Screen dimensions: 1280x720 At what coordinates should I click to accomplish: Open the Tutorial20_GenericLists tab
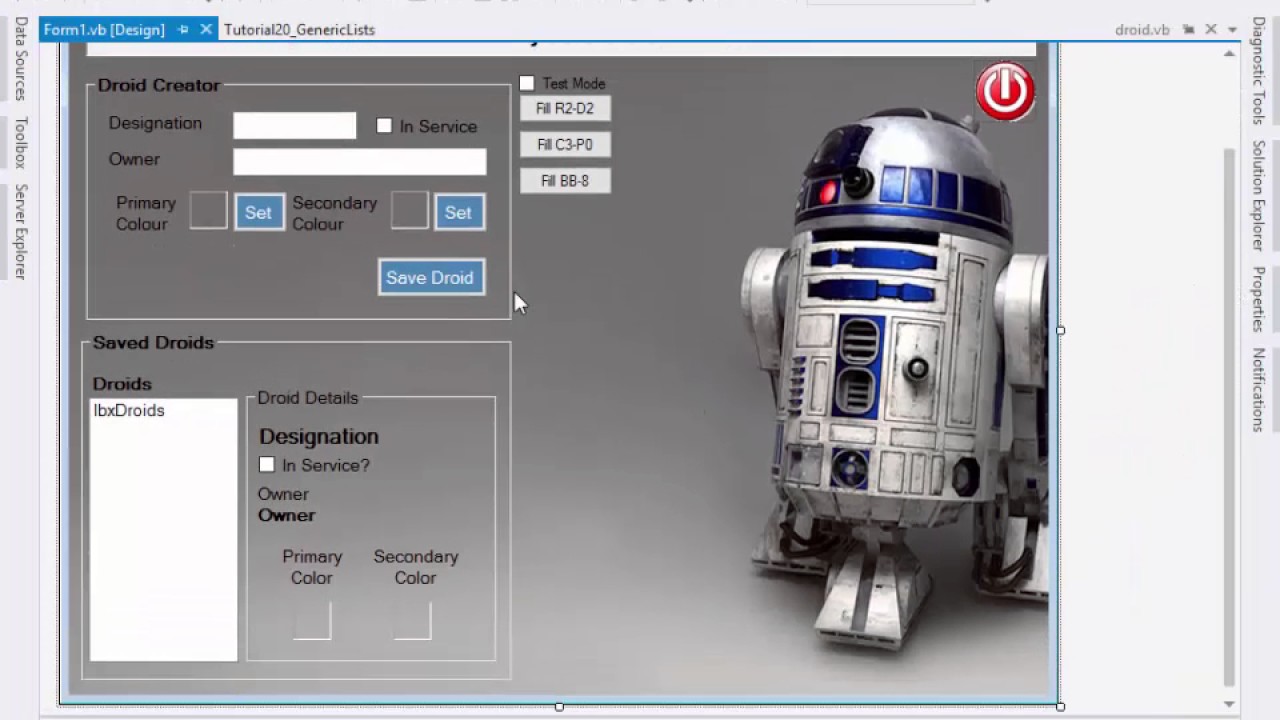tap(299, 30)
